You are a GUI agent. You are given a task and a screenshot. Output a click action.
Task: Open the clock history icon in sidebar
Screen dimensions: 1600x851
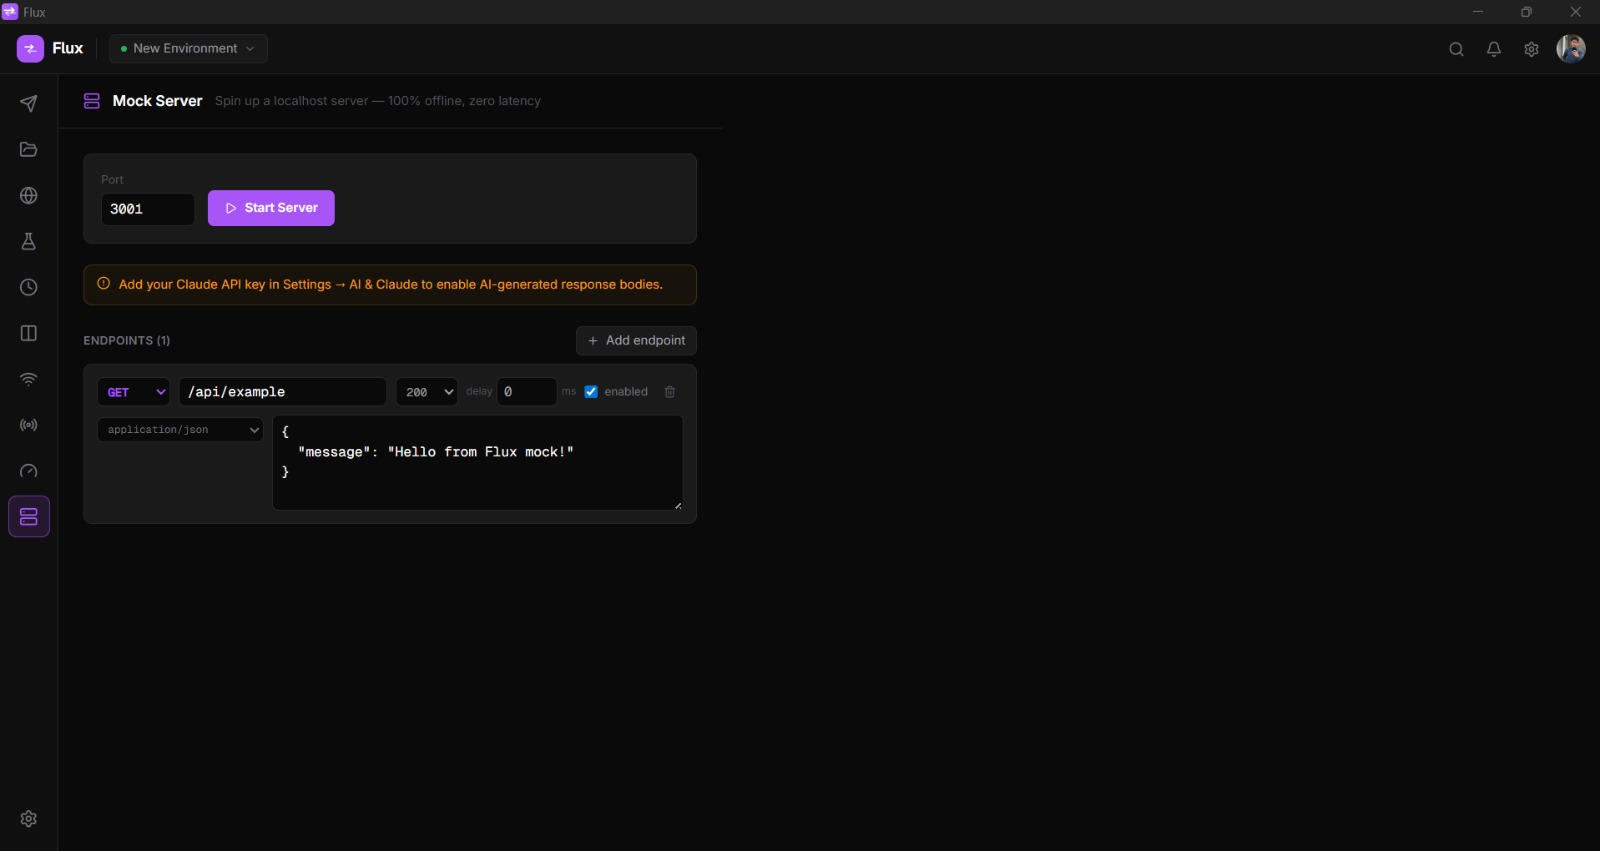29,288
